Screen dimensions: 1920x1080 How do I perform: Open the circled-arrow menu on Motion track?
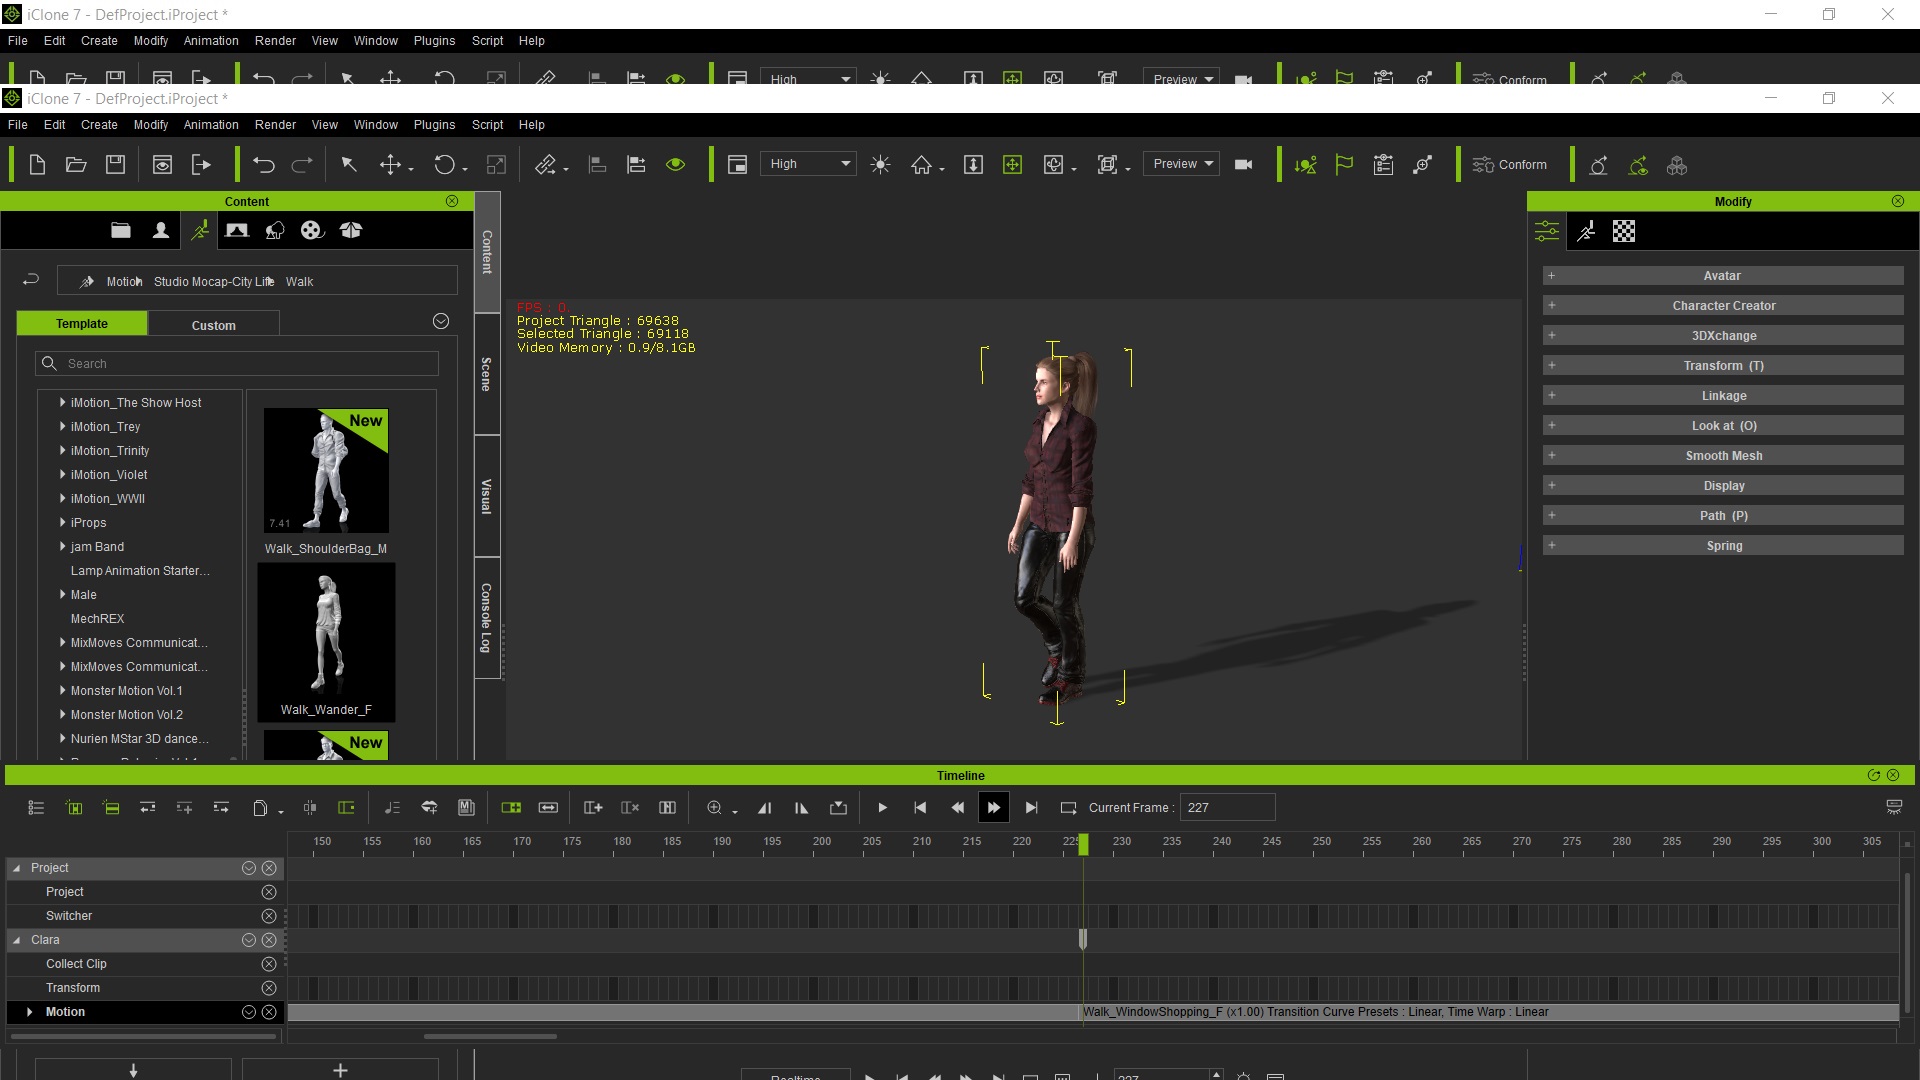(249, 1012)
